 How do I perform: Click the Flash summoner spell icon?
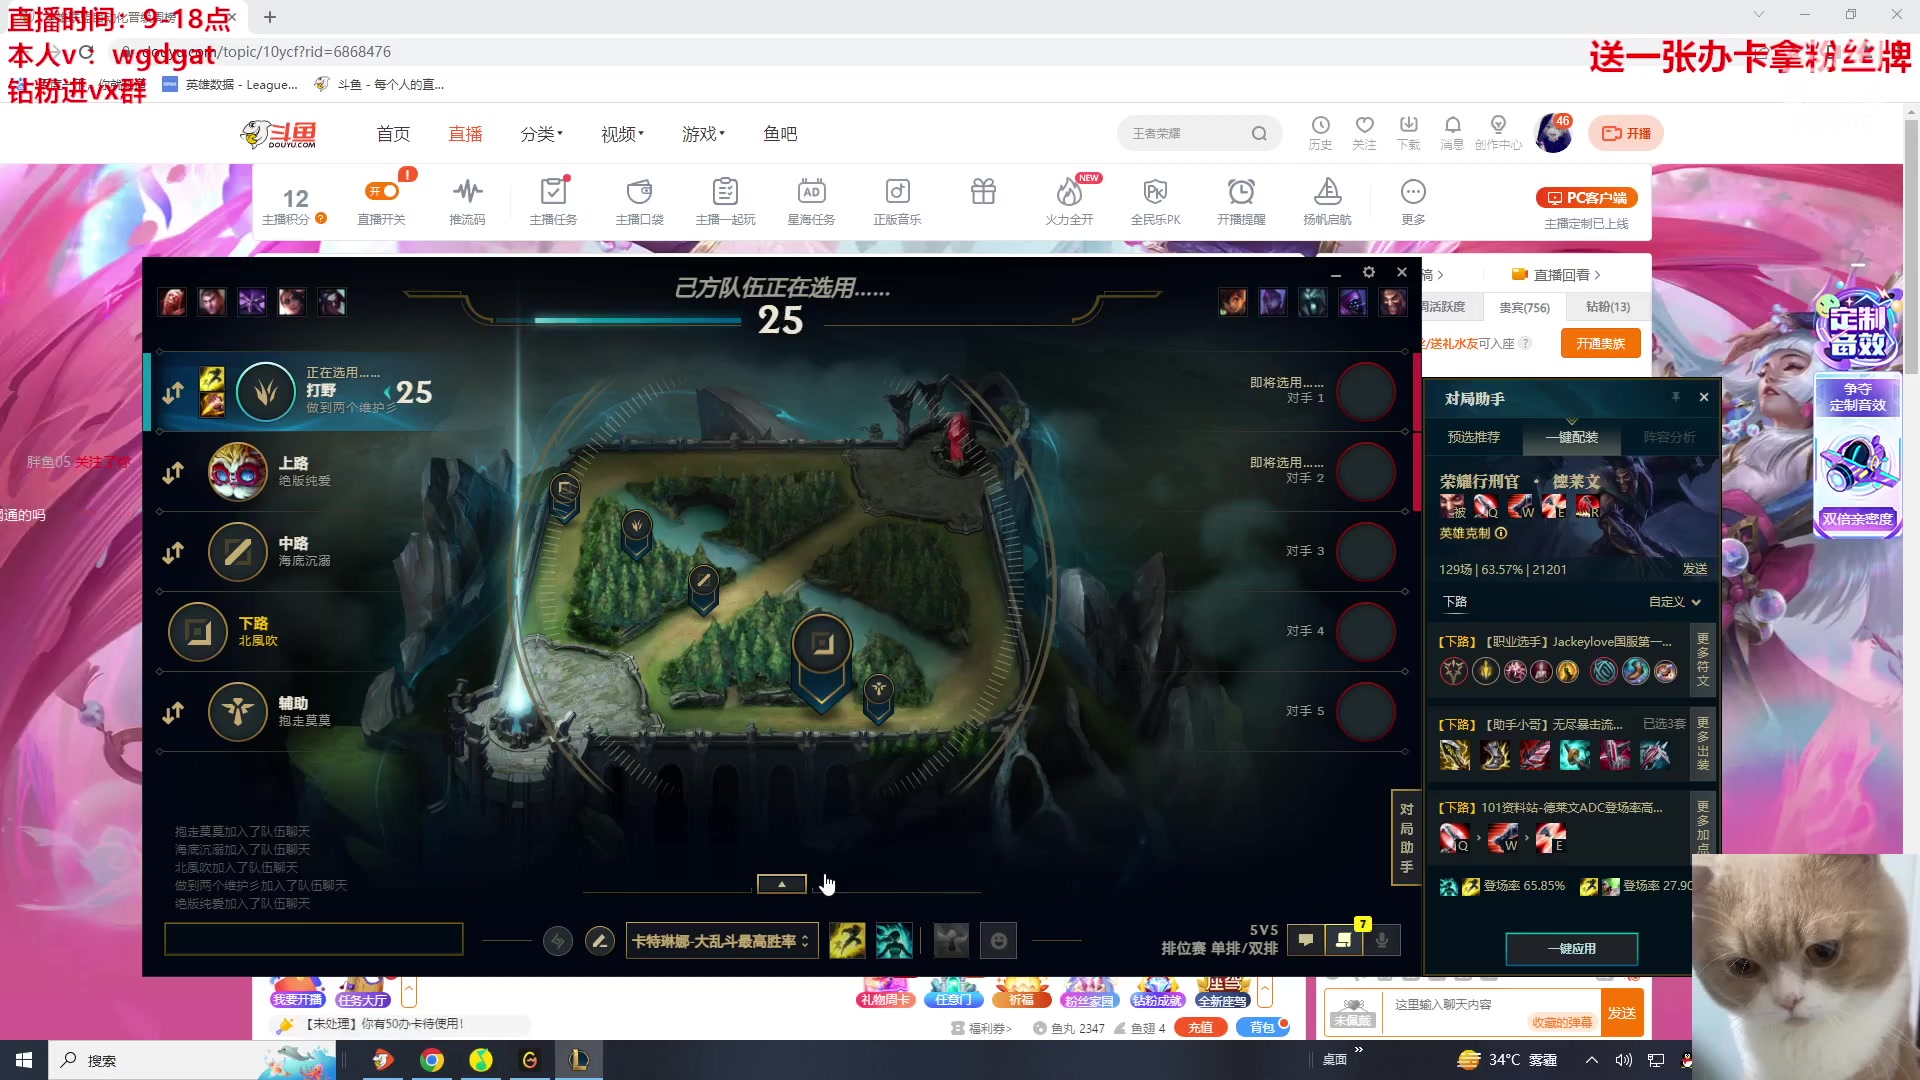point(847,941)
